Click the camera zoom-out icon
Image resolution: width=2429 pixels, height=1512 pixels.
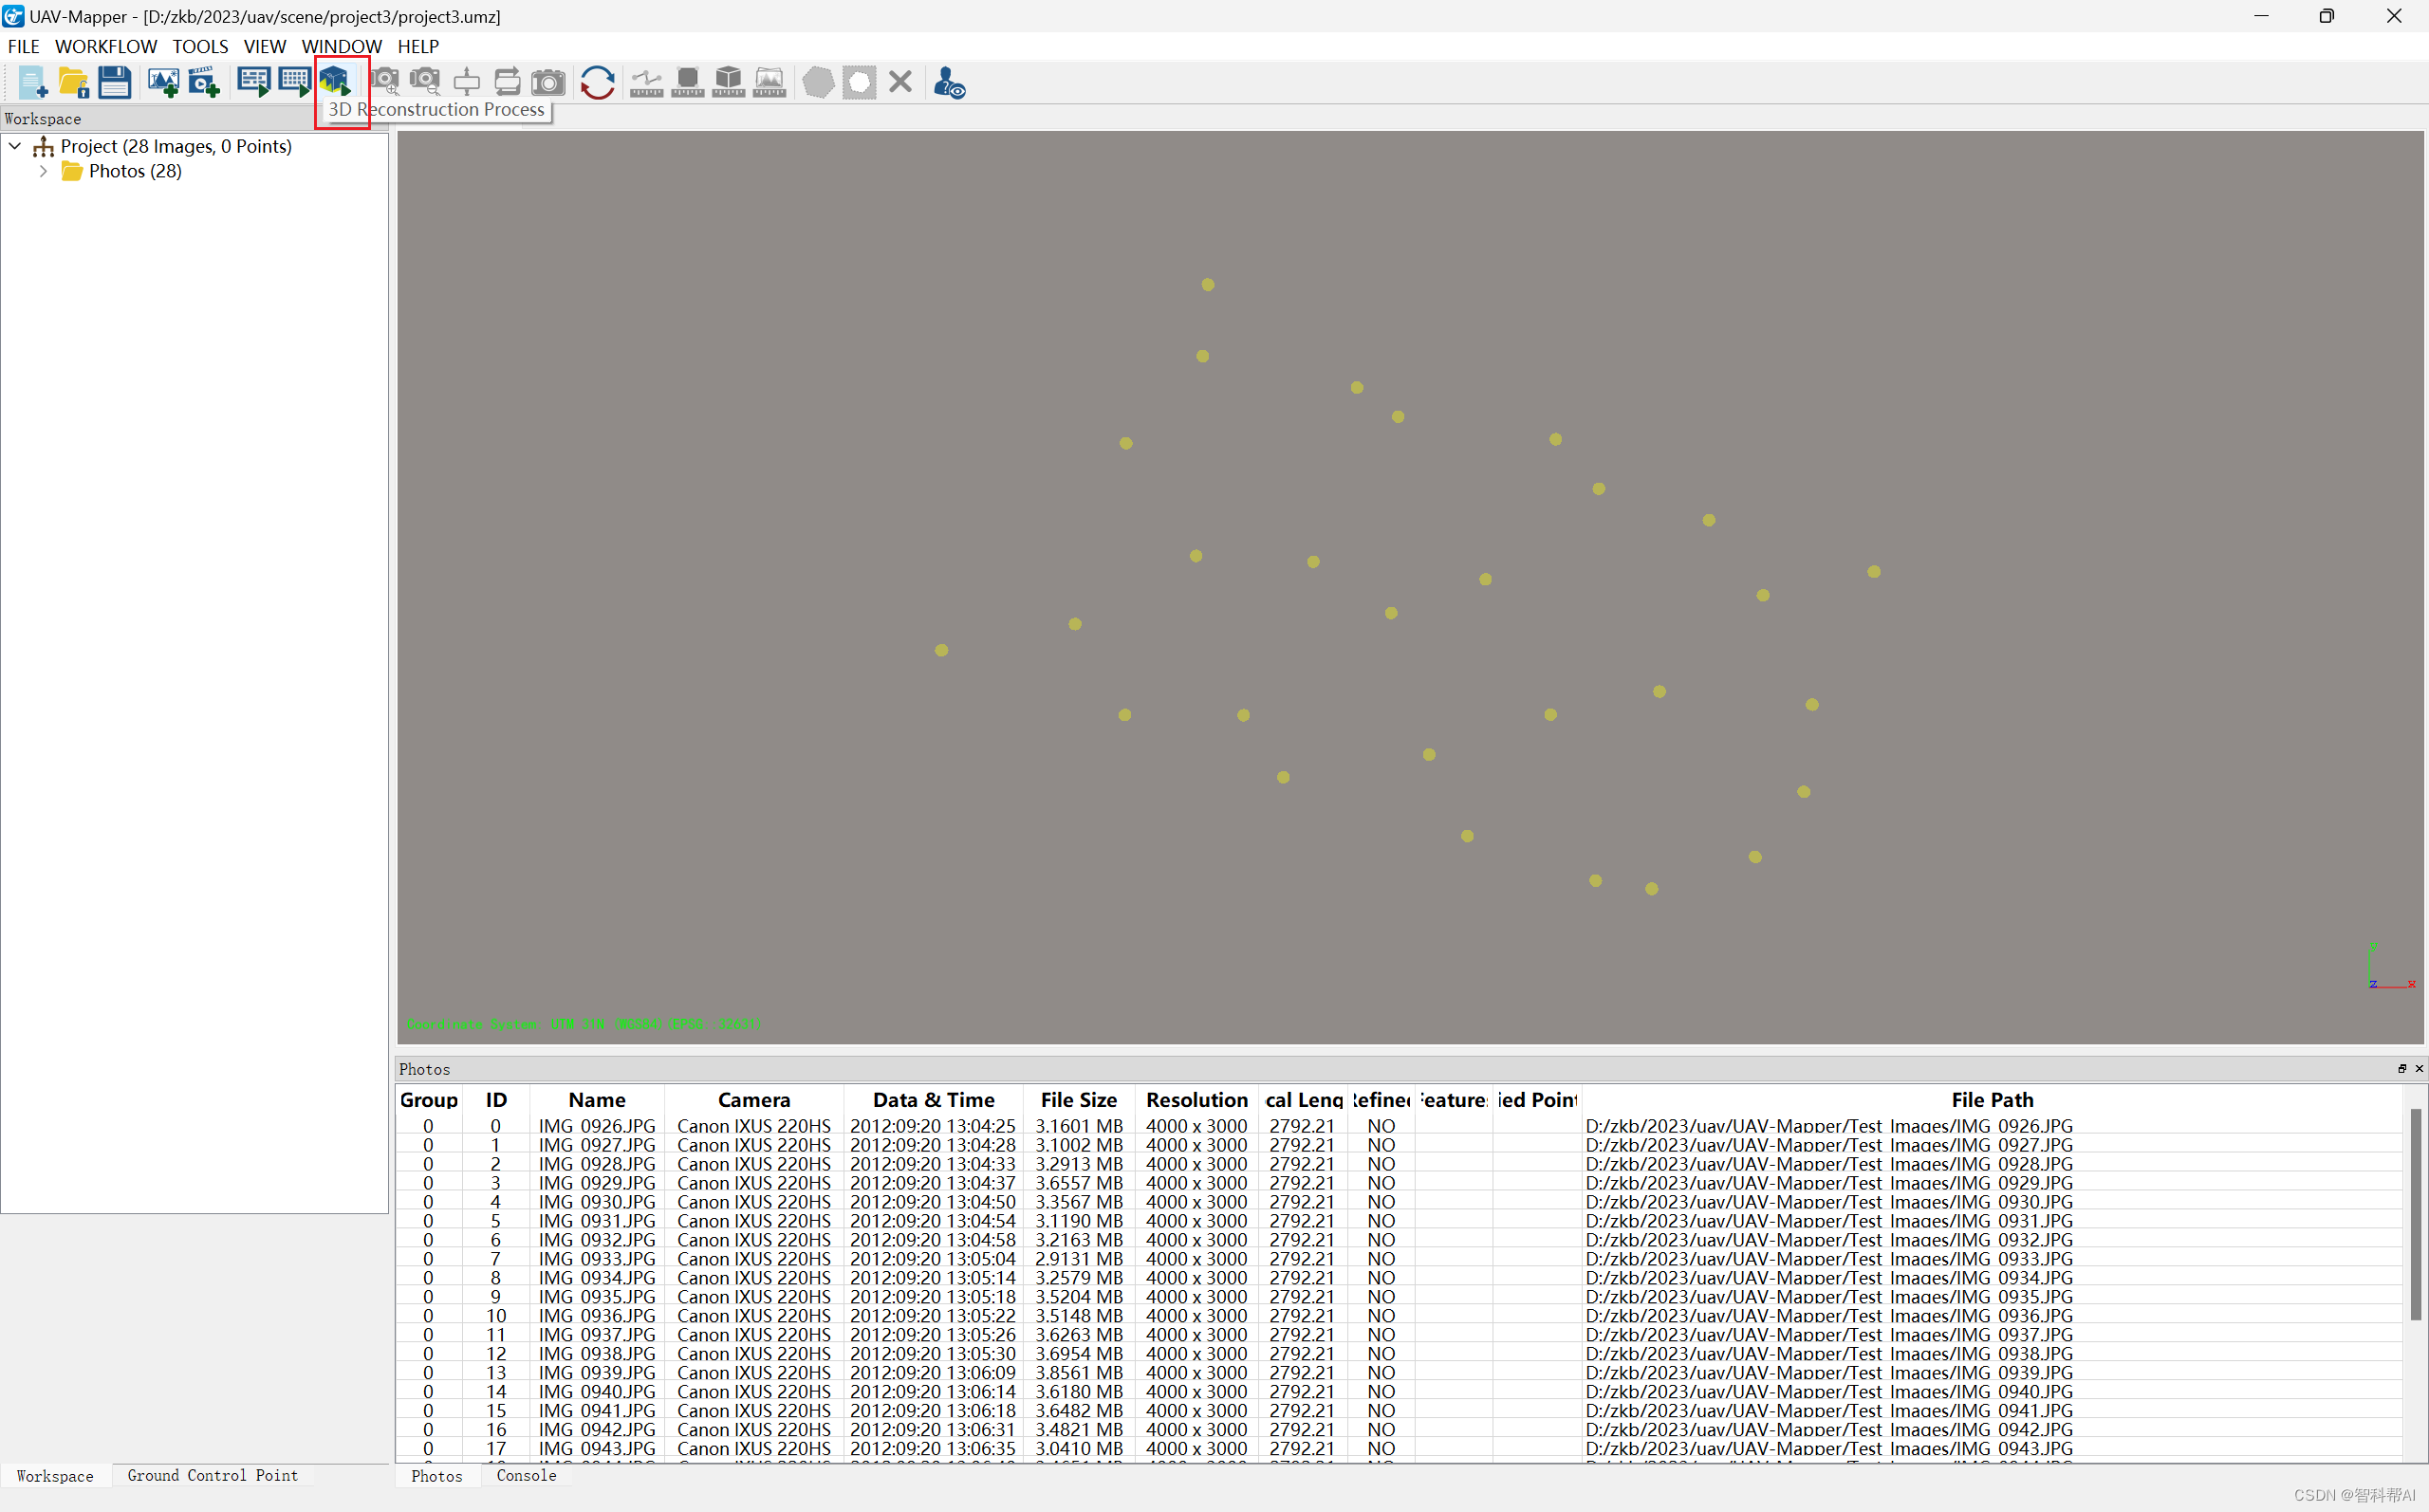point(426,82)
